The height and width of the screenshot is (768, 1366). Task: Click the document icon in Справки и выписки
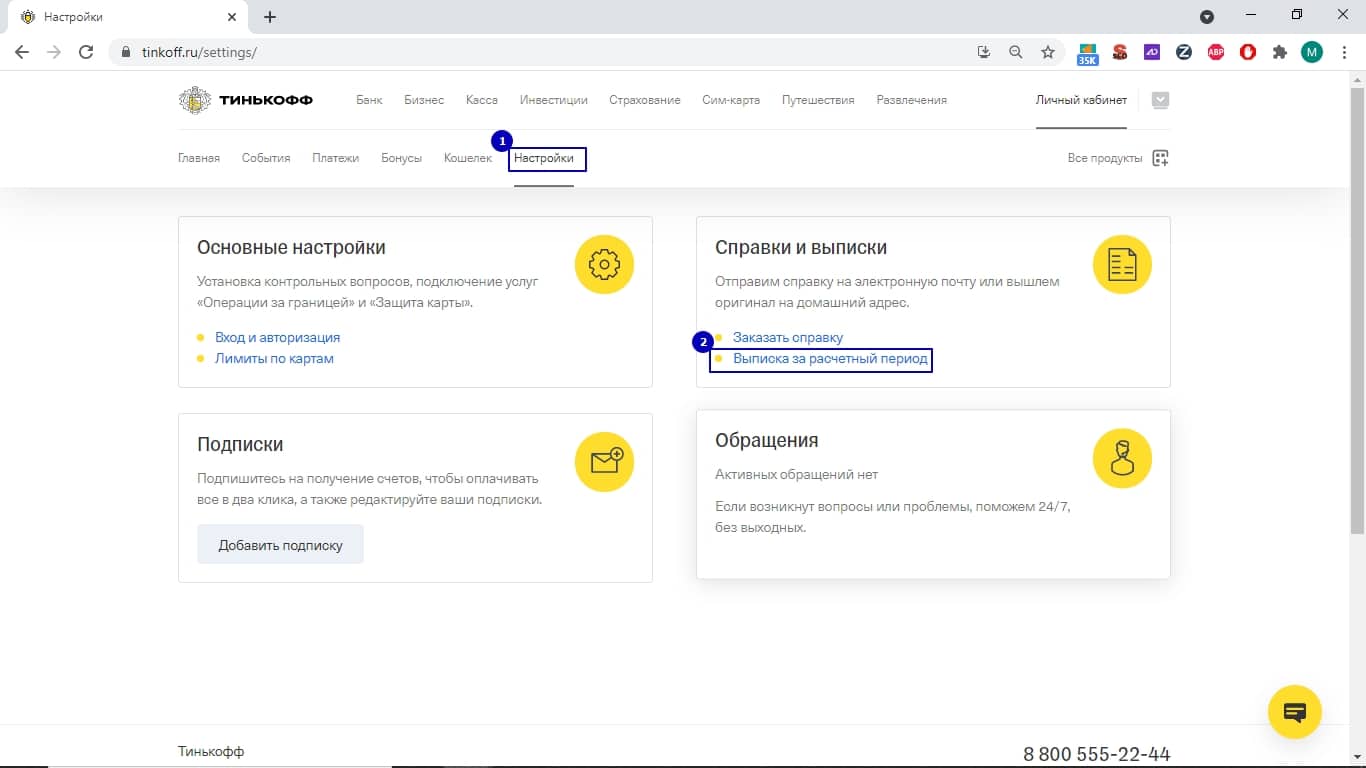pos(1122,265)
